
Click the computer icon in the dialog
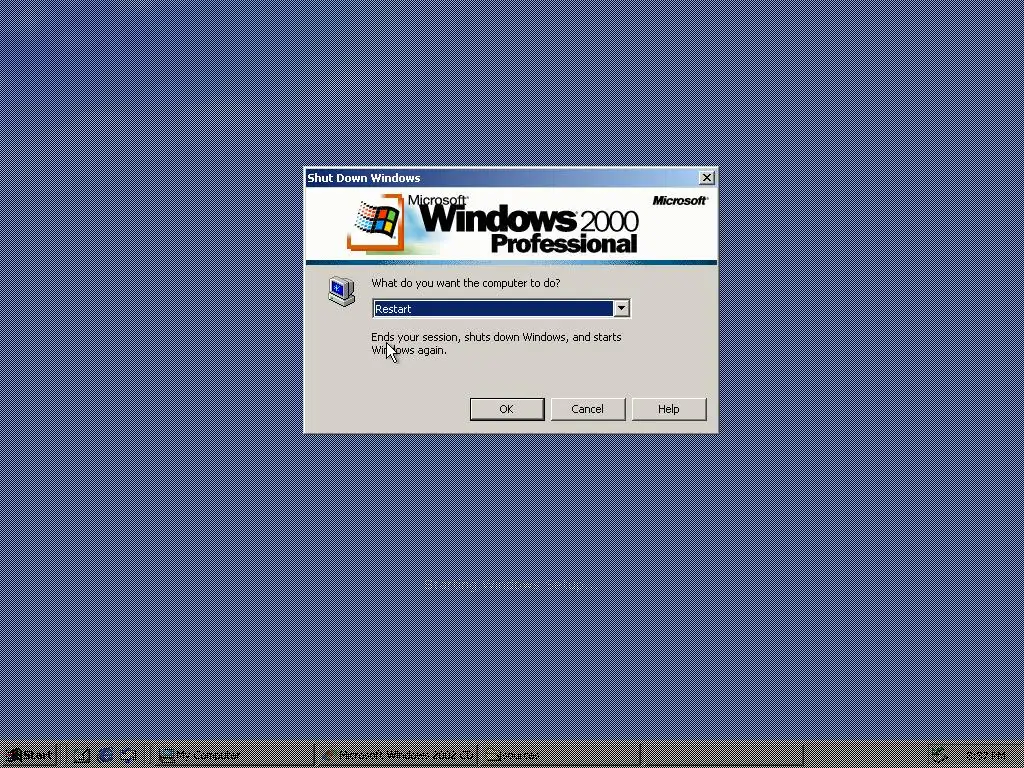click(342, 291)
